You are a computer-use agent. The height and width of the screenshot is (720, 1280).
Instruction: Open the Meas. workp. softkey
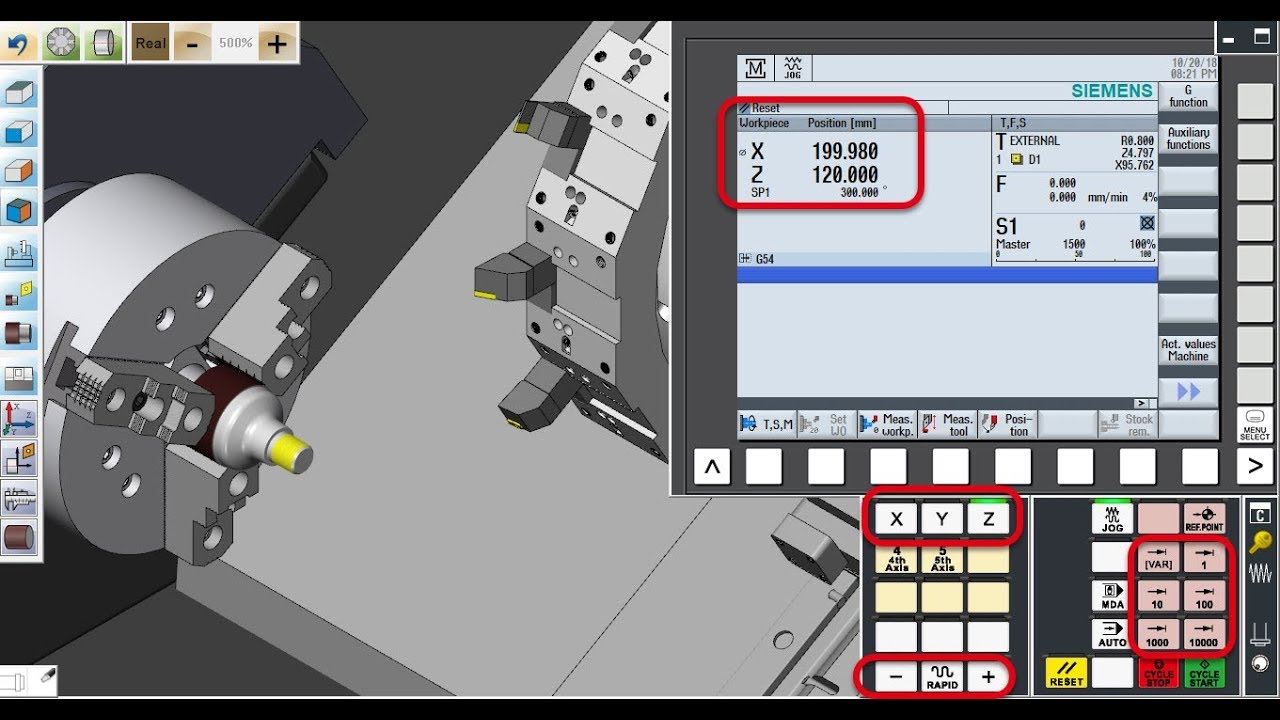887,424
